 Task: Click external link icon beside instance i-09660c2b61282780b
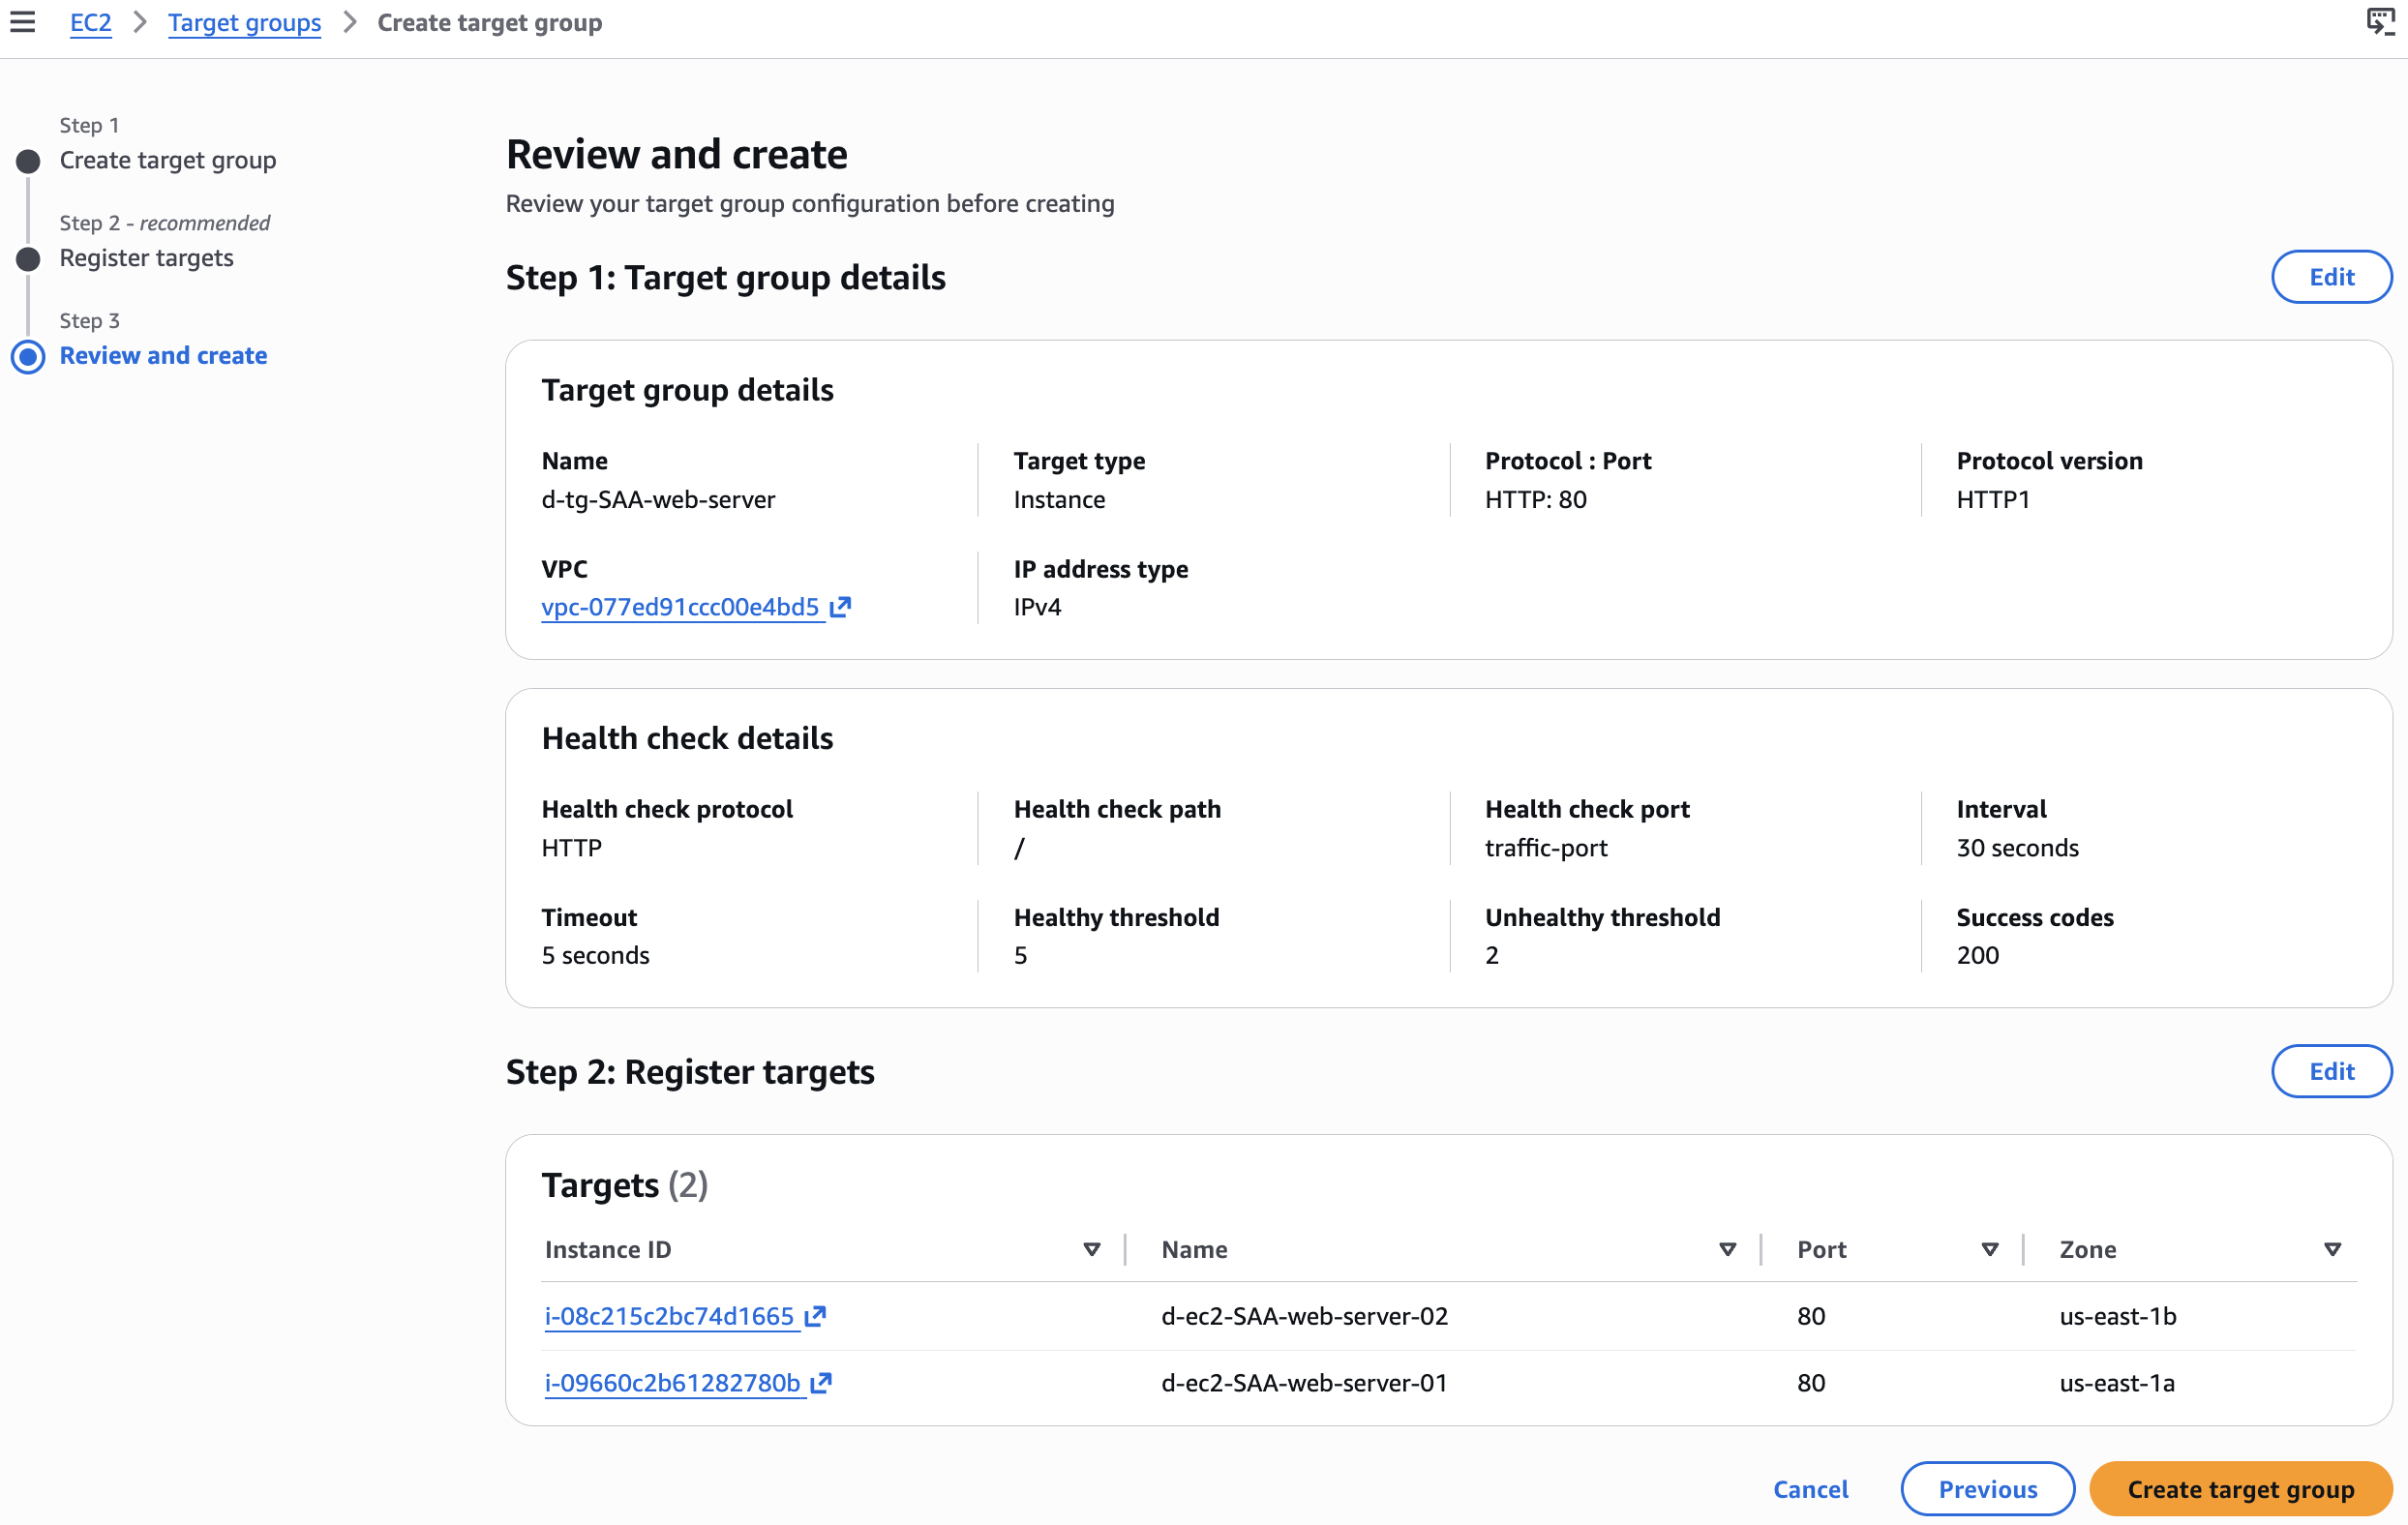pos(822,1383)
